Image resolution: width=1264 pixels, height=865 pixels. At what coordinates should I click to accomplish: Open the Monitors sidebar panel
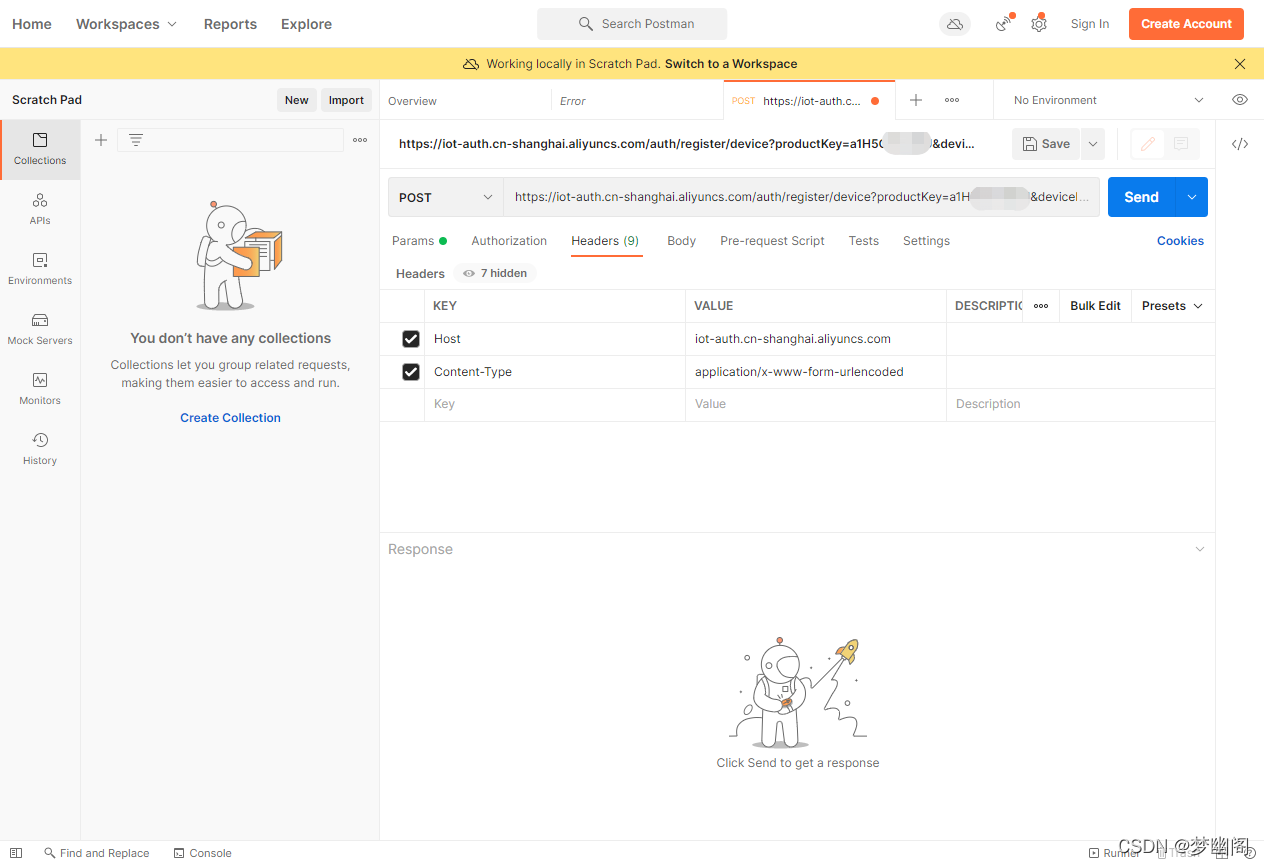(40, 389)
